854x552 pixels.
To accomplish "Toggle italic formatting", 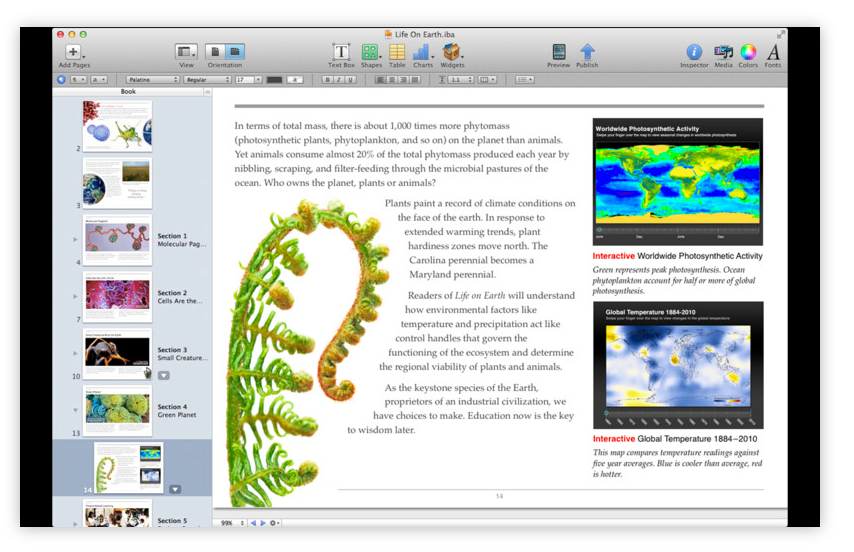I will (339, 79).
